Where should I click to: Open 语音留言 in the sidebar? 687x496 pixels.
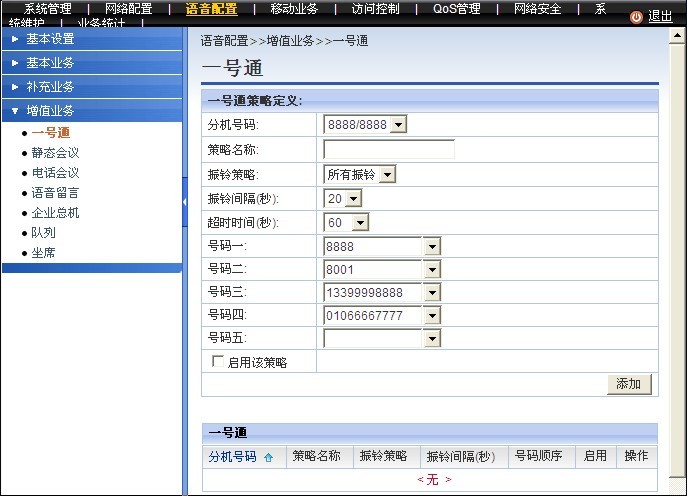[x=55, y=193]
